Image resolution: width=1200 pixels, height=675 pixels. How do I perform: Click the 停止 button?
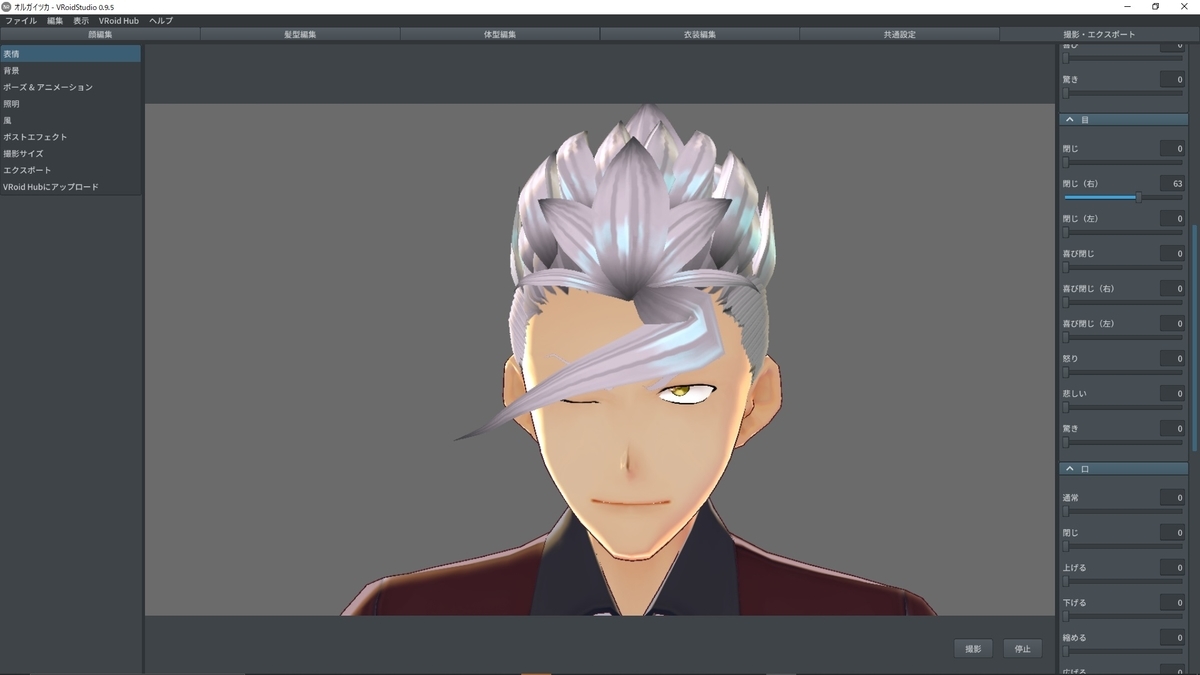coord(1022,649)
